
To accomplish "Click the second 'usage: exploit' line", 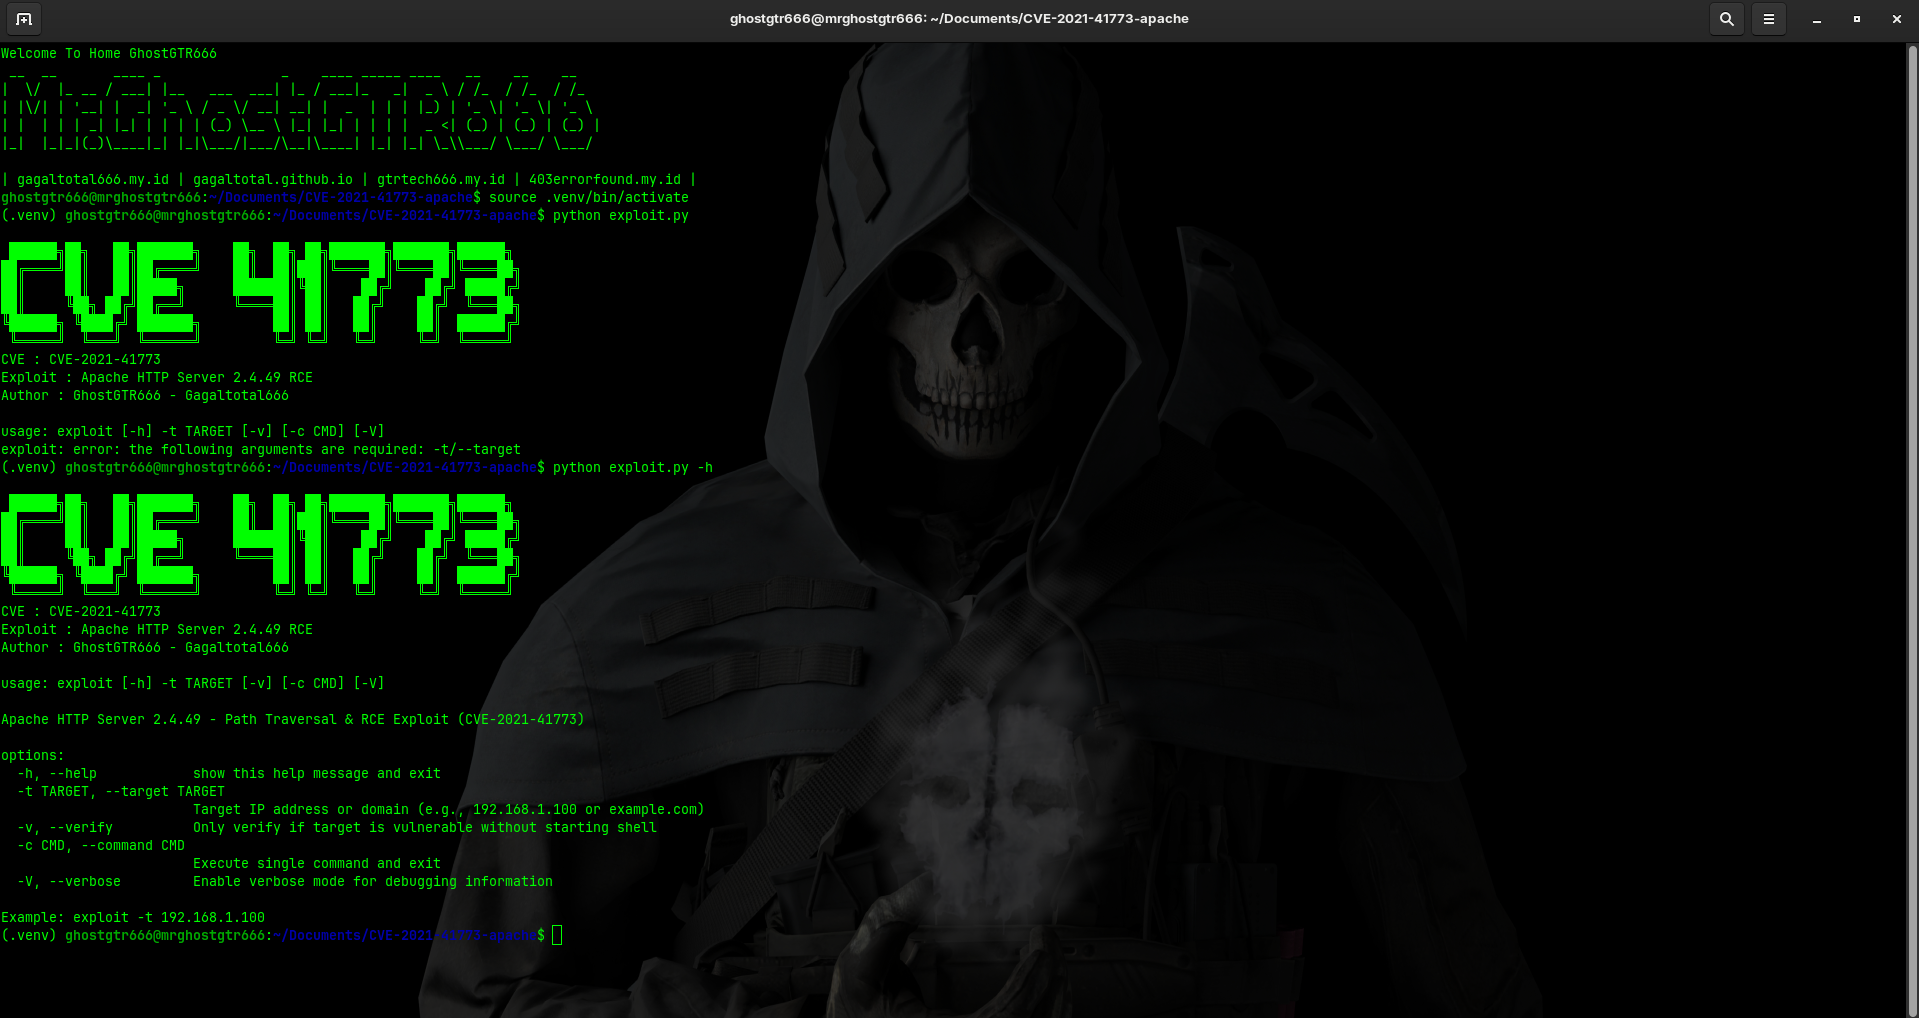I will pyautogui.click(x=193, y=684).
